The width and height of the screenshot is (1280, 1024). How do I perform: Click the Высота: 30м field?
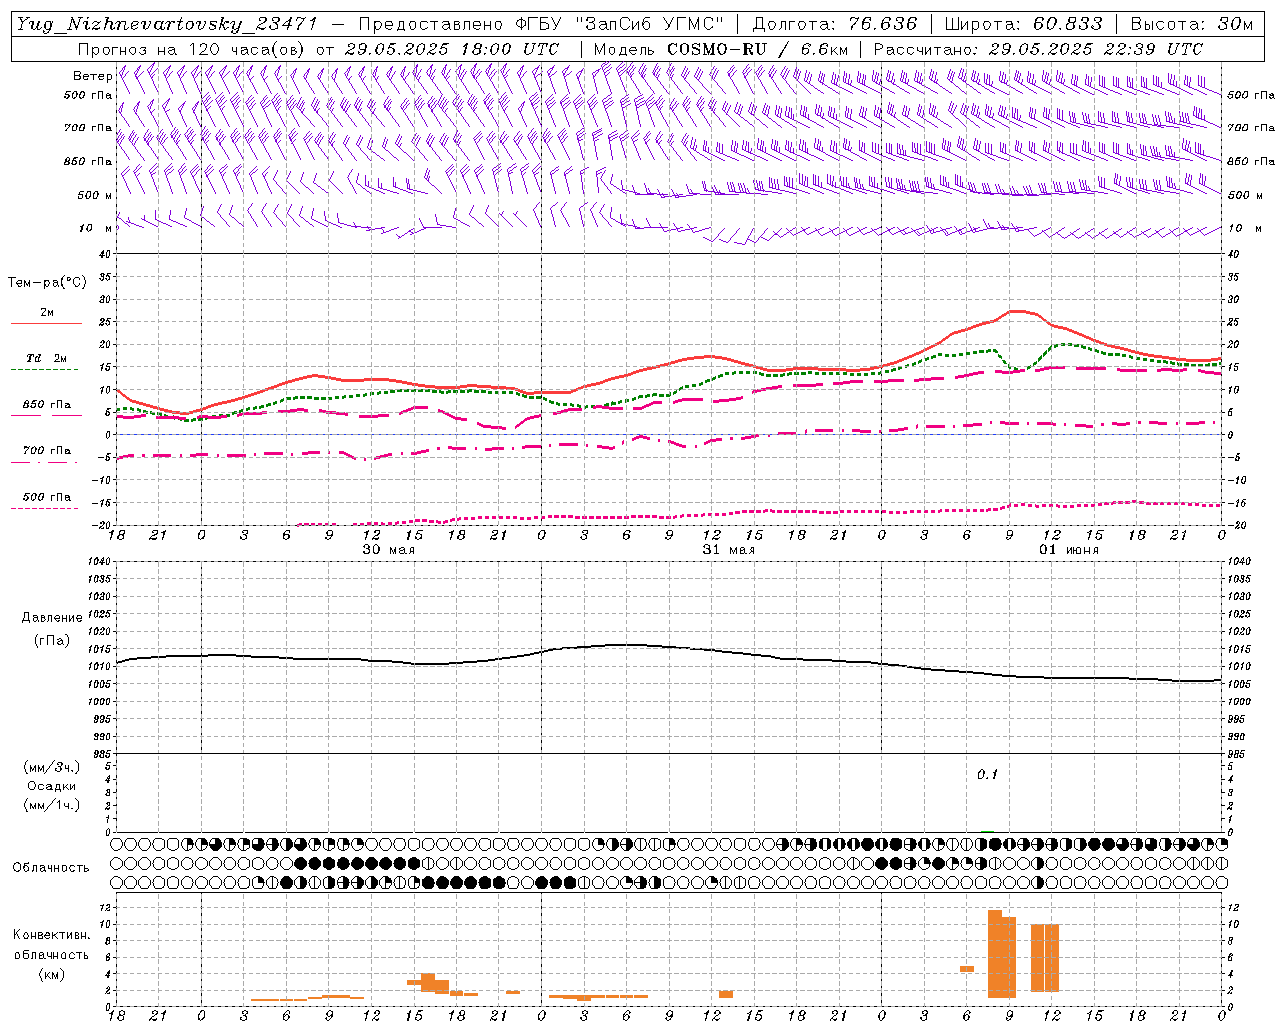[1192, 24]
